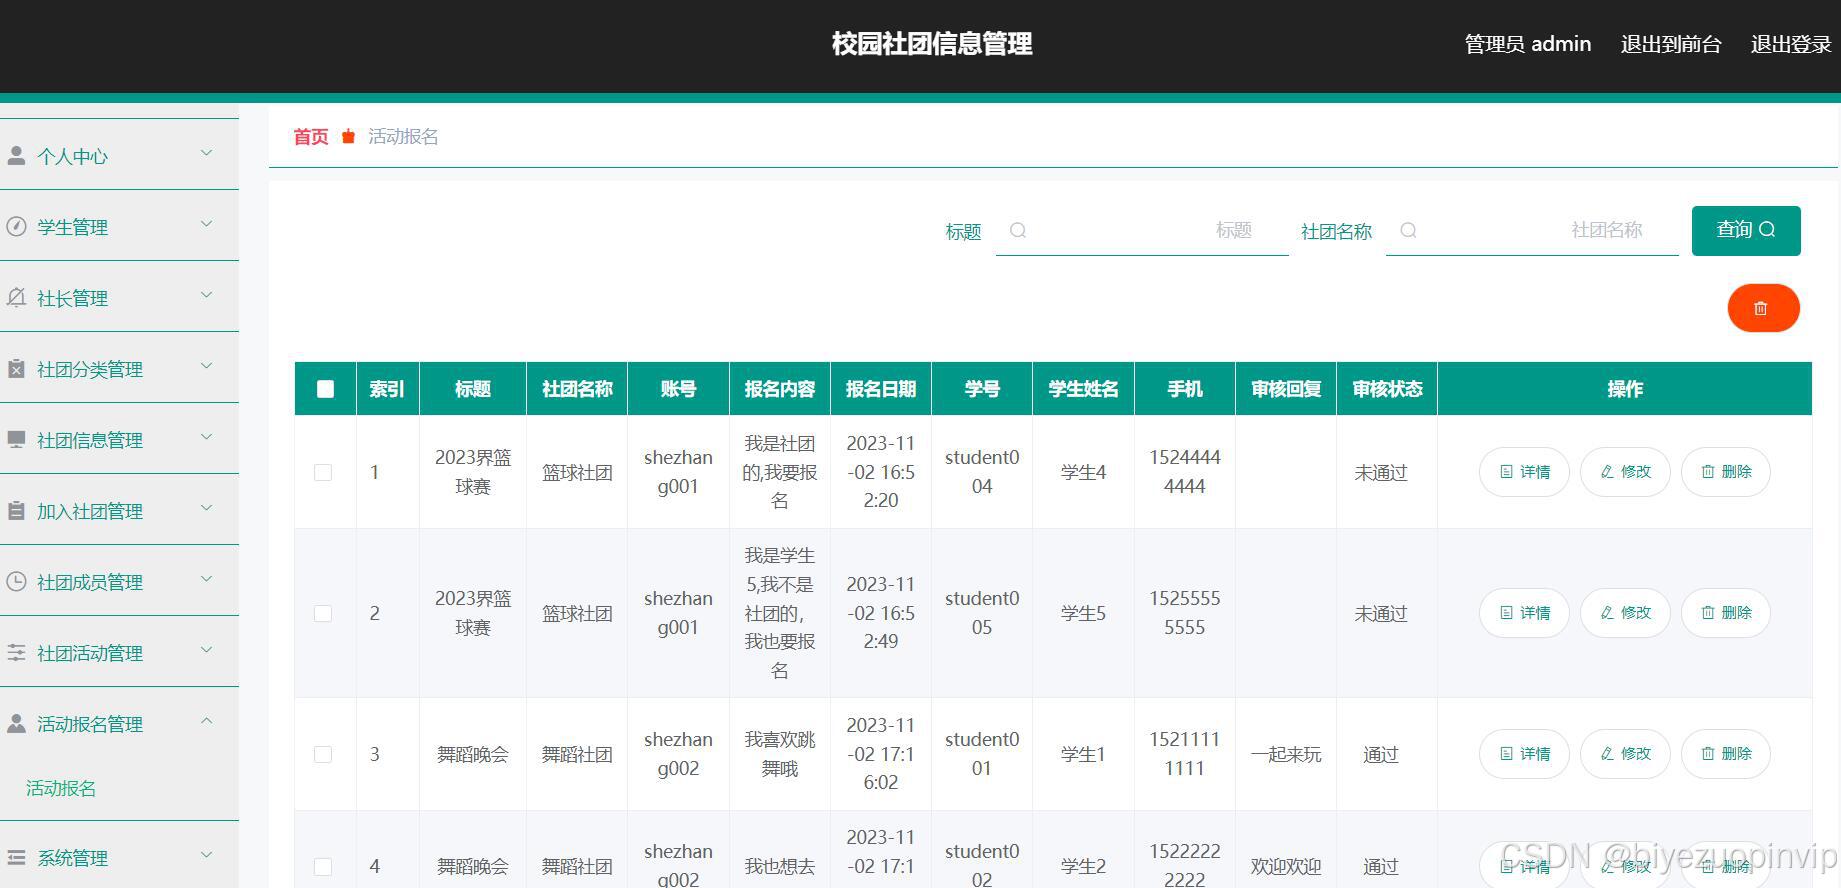This screenshot has height=888, width=1841.
Task: Open the 学生管理 sidebar menu
Action: point(119,226)
